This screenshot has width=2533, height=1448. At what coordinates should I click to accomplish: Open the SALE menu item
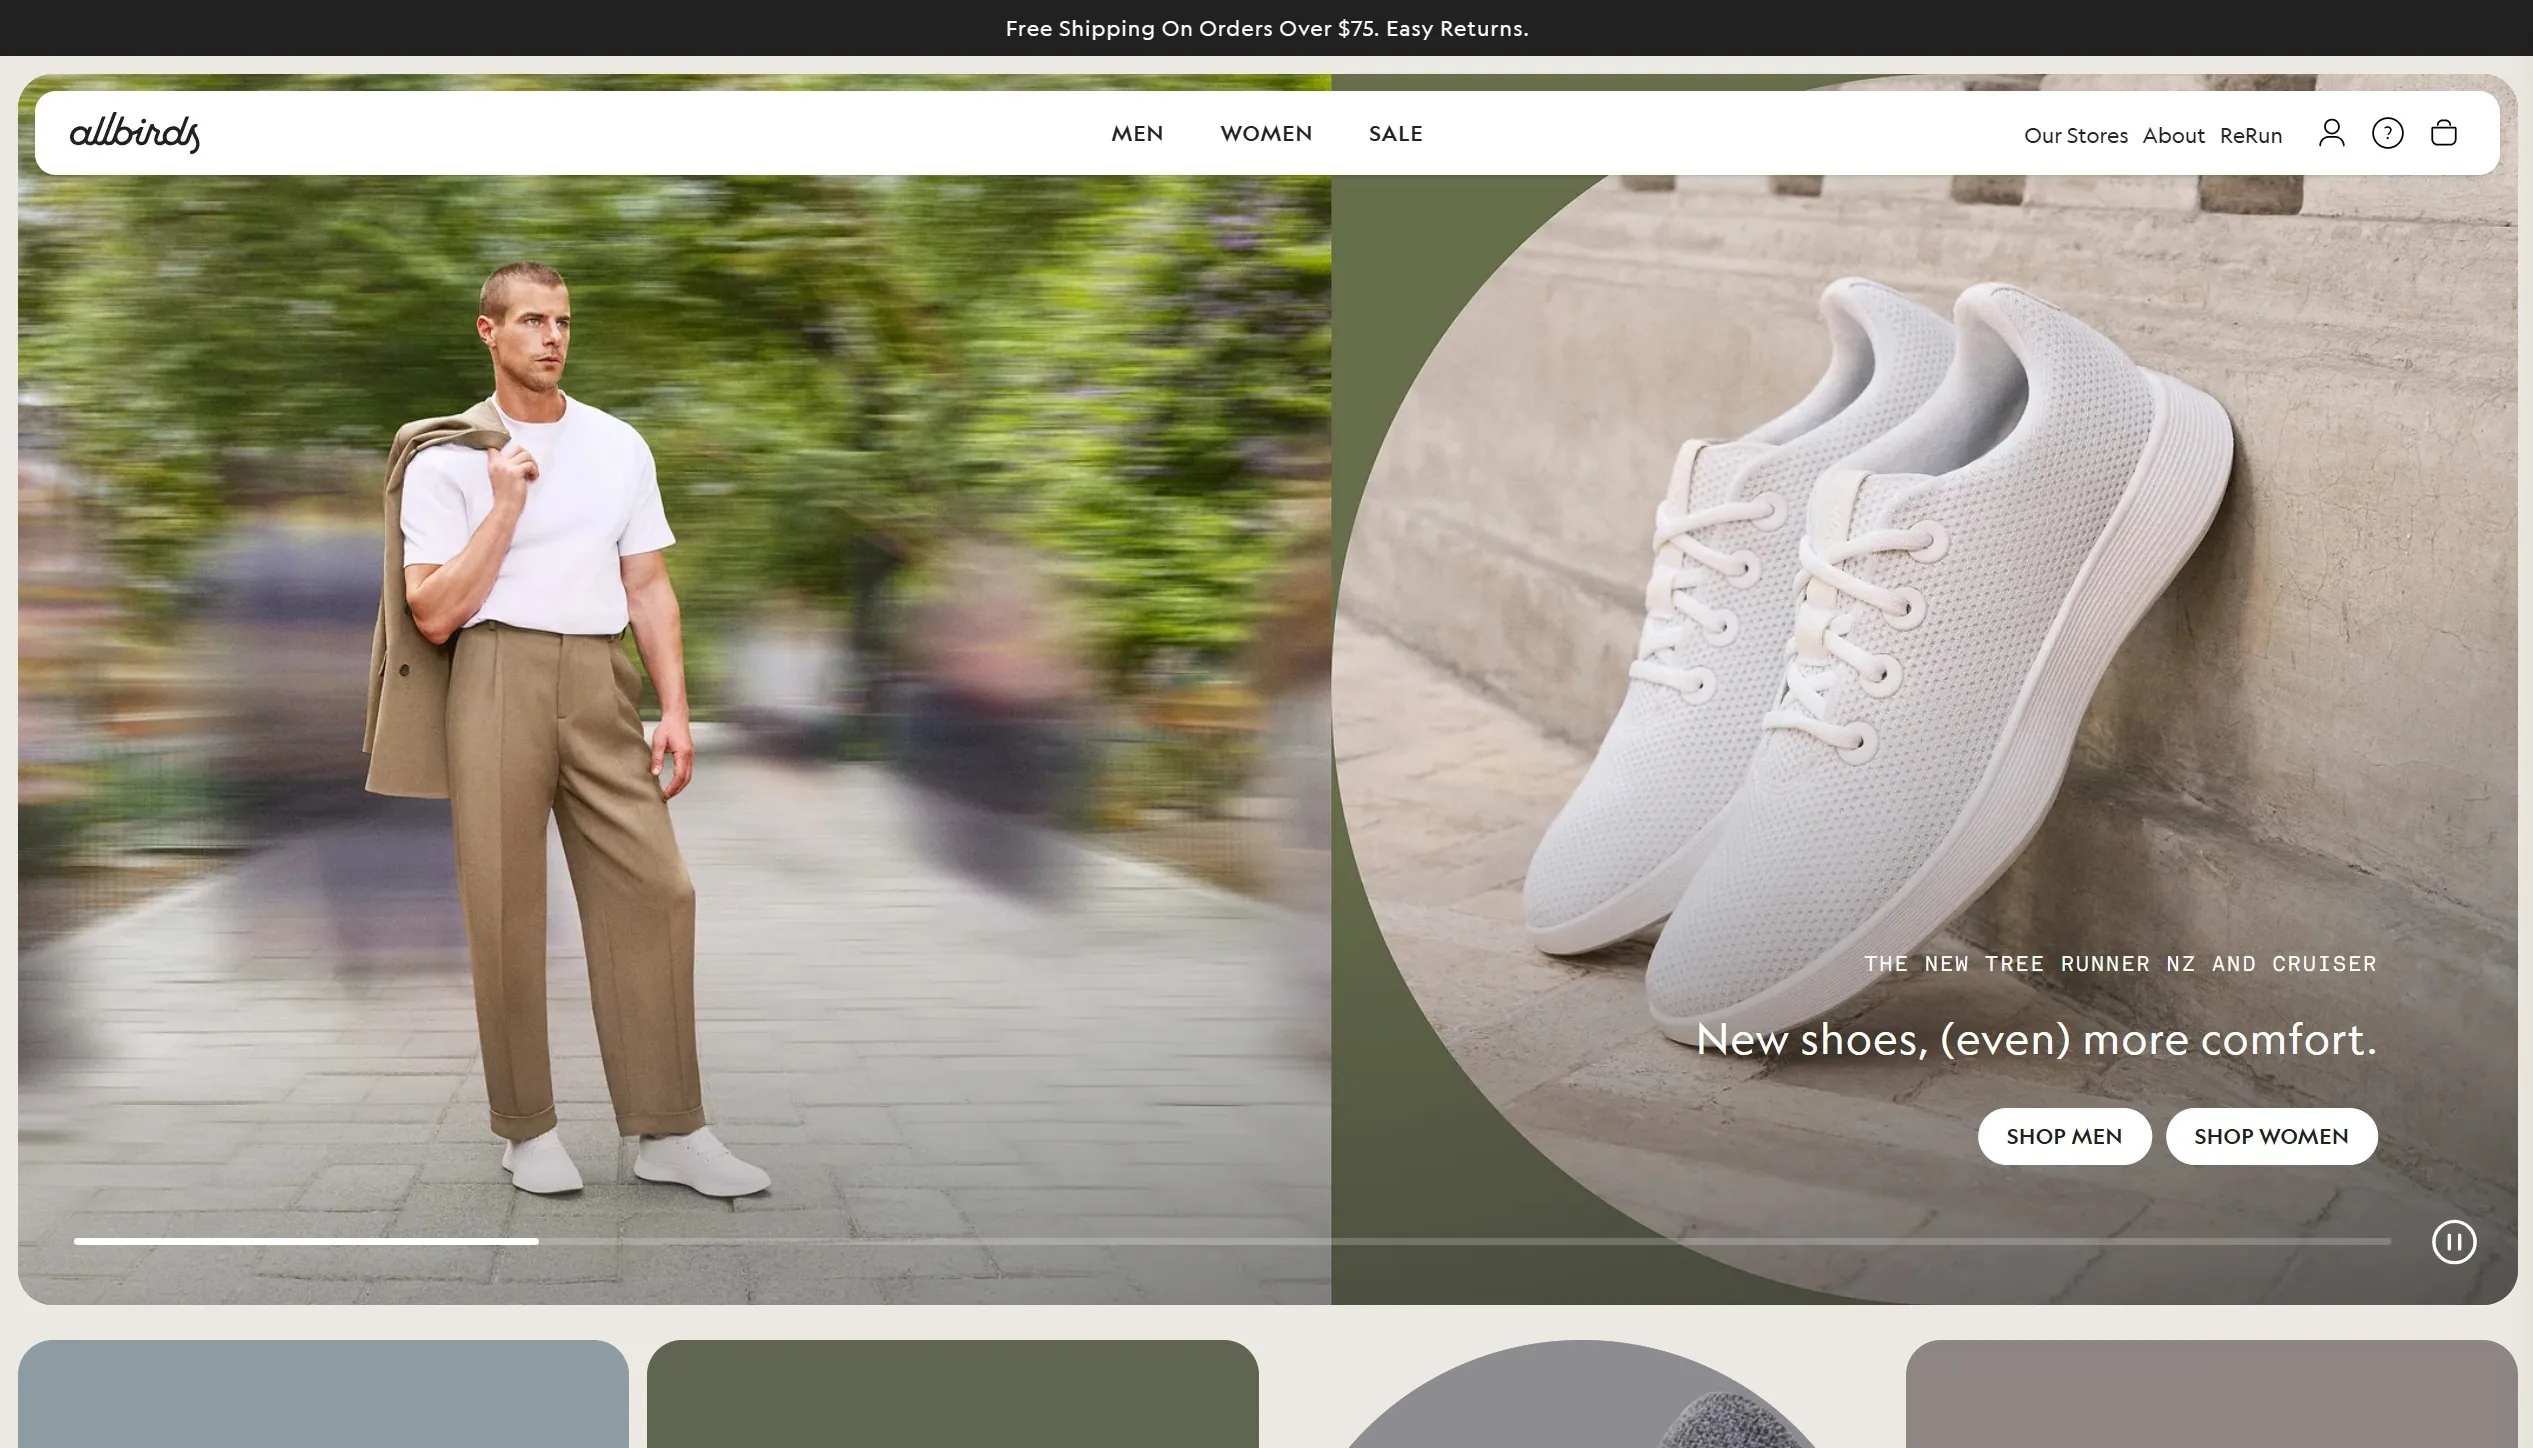coord(1395,133)
